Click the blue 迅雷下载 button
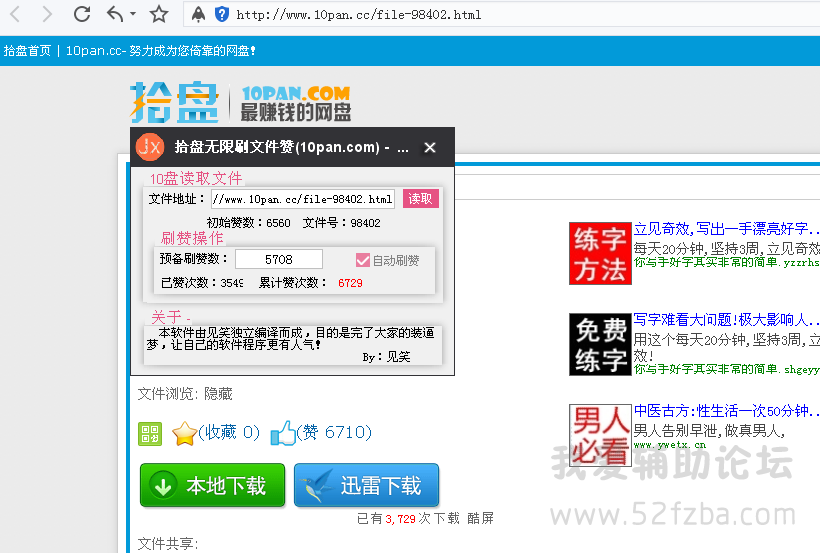The height and width of the screenshot is (553, 820). [x=366, y=486]
